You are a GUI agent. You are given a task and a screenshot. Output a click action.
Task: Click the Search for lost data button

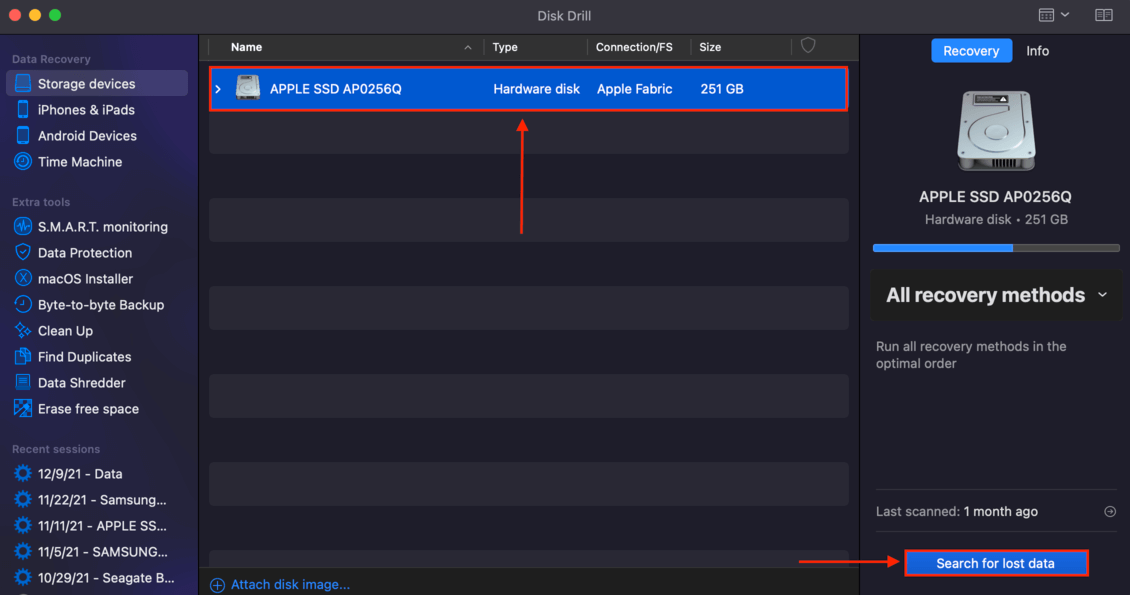pos(995,563)
